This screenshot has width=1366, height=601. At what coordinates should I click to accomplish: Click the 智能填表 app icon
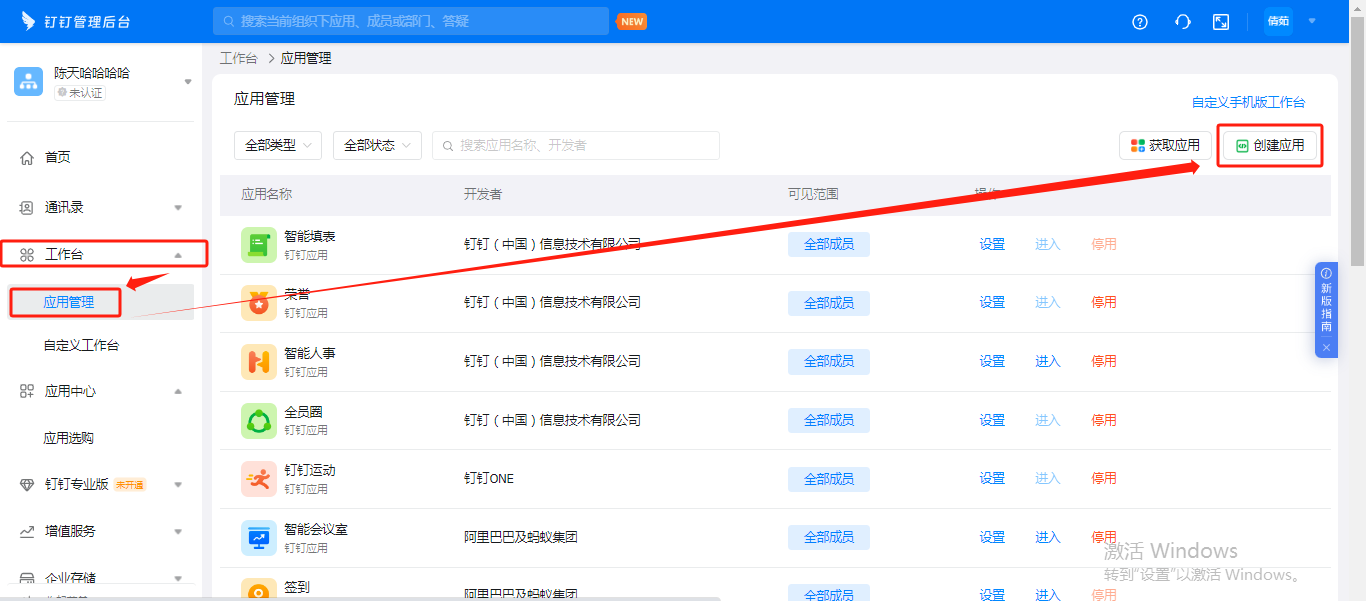(259, 245)
